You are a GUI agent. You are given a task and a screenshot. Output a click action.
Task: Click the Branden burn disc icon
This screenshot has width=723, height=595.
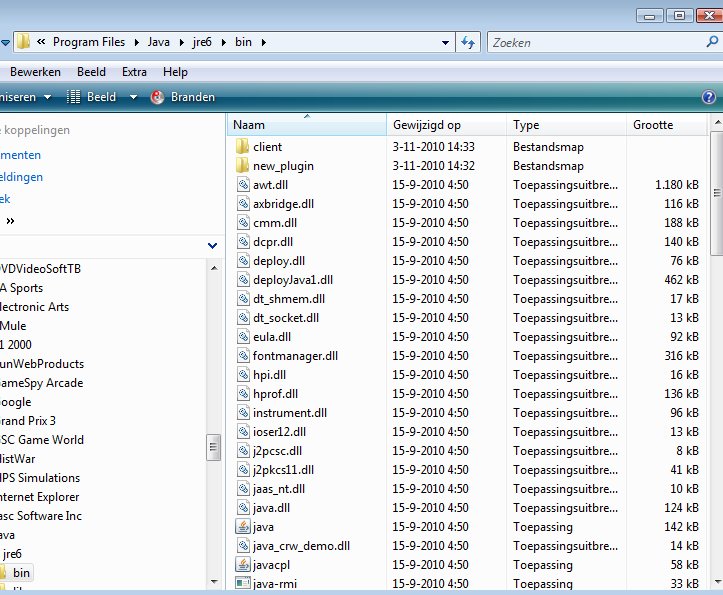pyautogui.click(x=157, y=97)
